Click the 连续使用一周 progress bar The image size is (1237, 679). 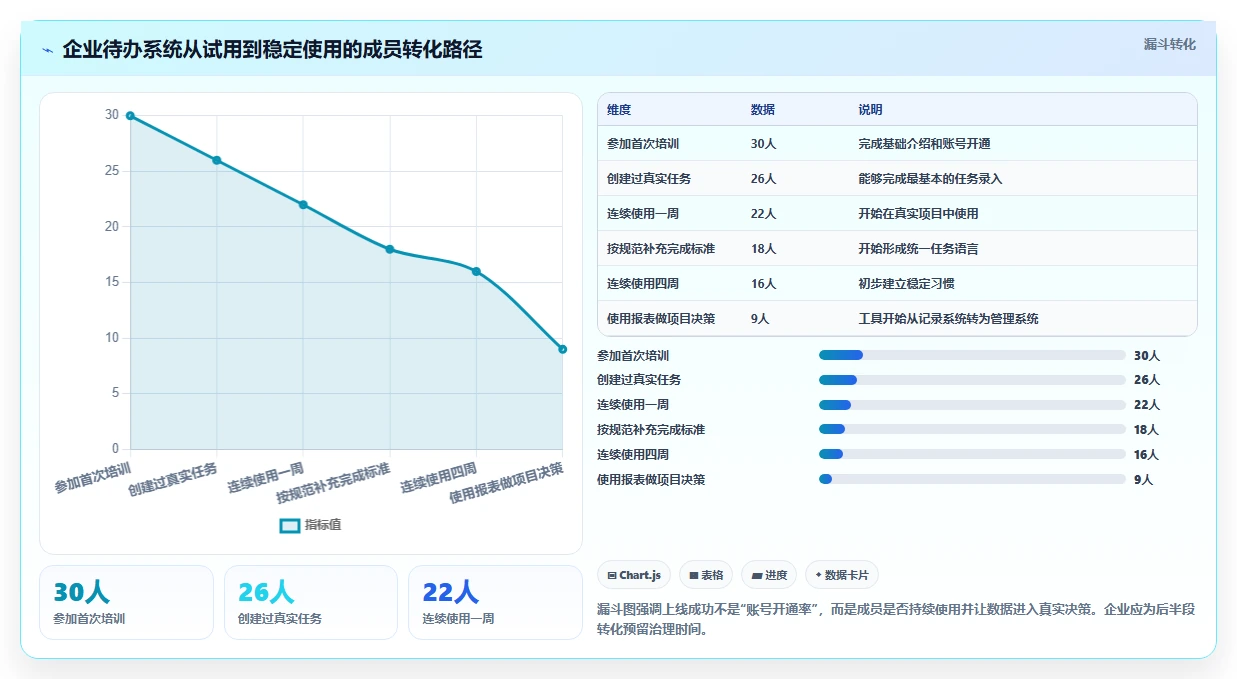coord(972,405)
